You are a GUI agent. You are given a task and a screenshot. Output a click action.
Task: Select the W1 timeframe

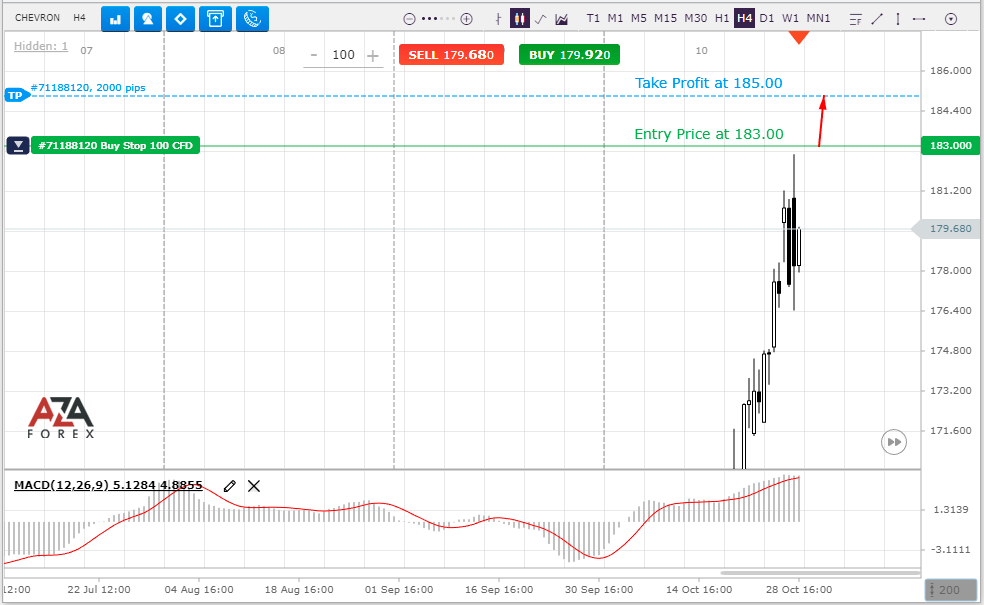coord(790,18)
